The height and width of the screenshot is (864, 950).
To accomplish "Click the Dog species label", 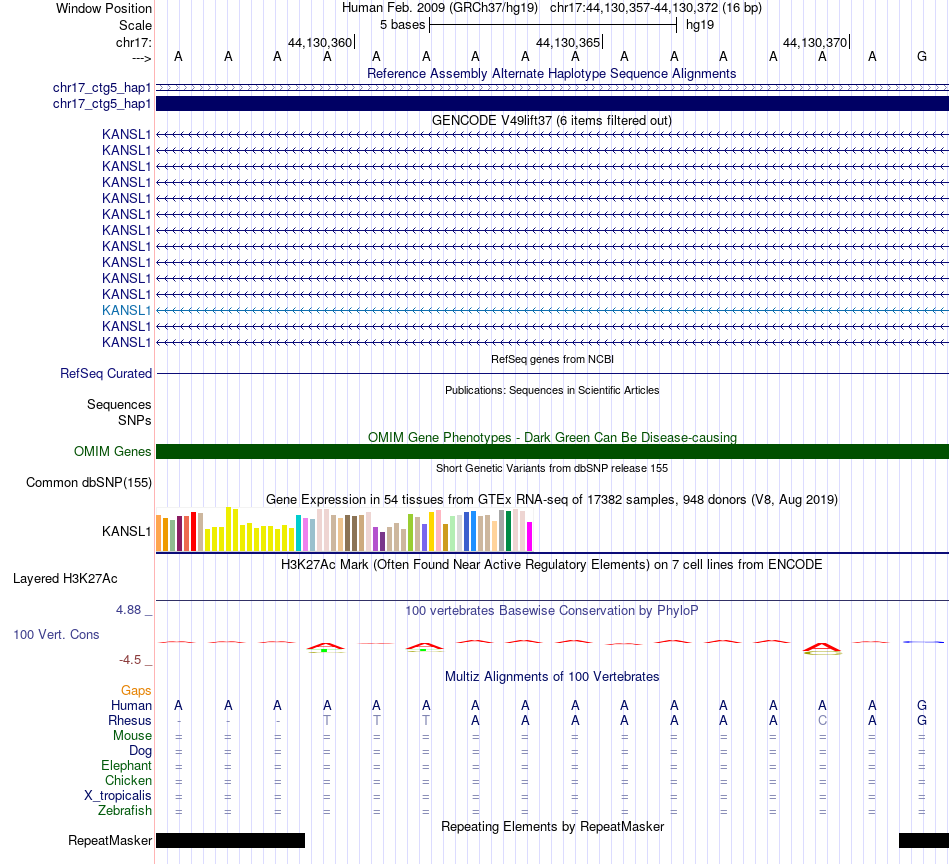I will [140, 751].
